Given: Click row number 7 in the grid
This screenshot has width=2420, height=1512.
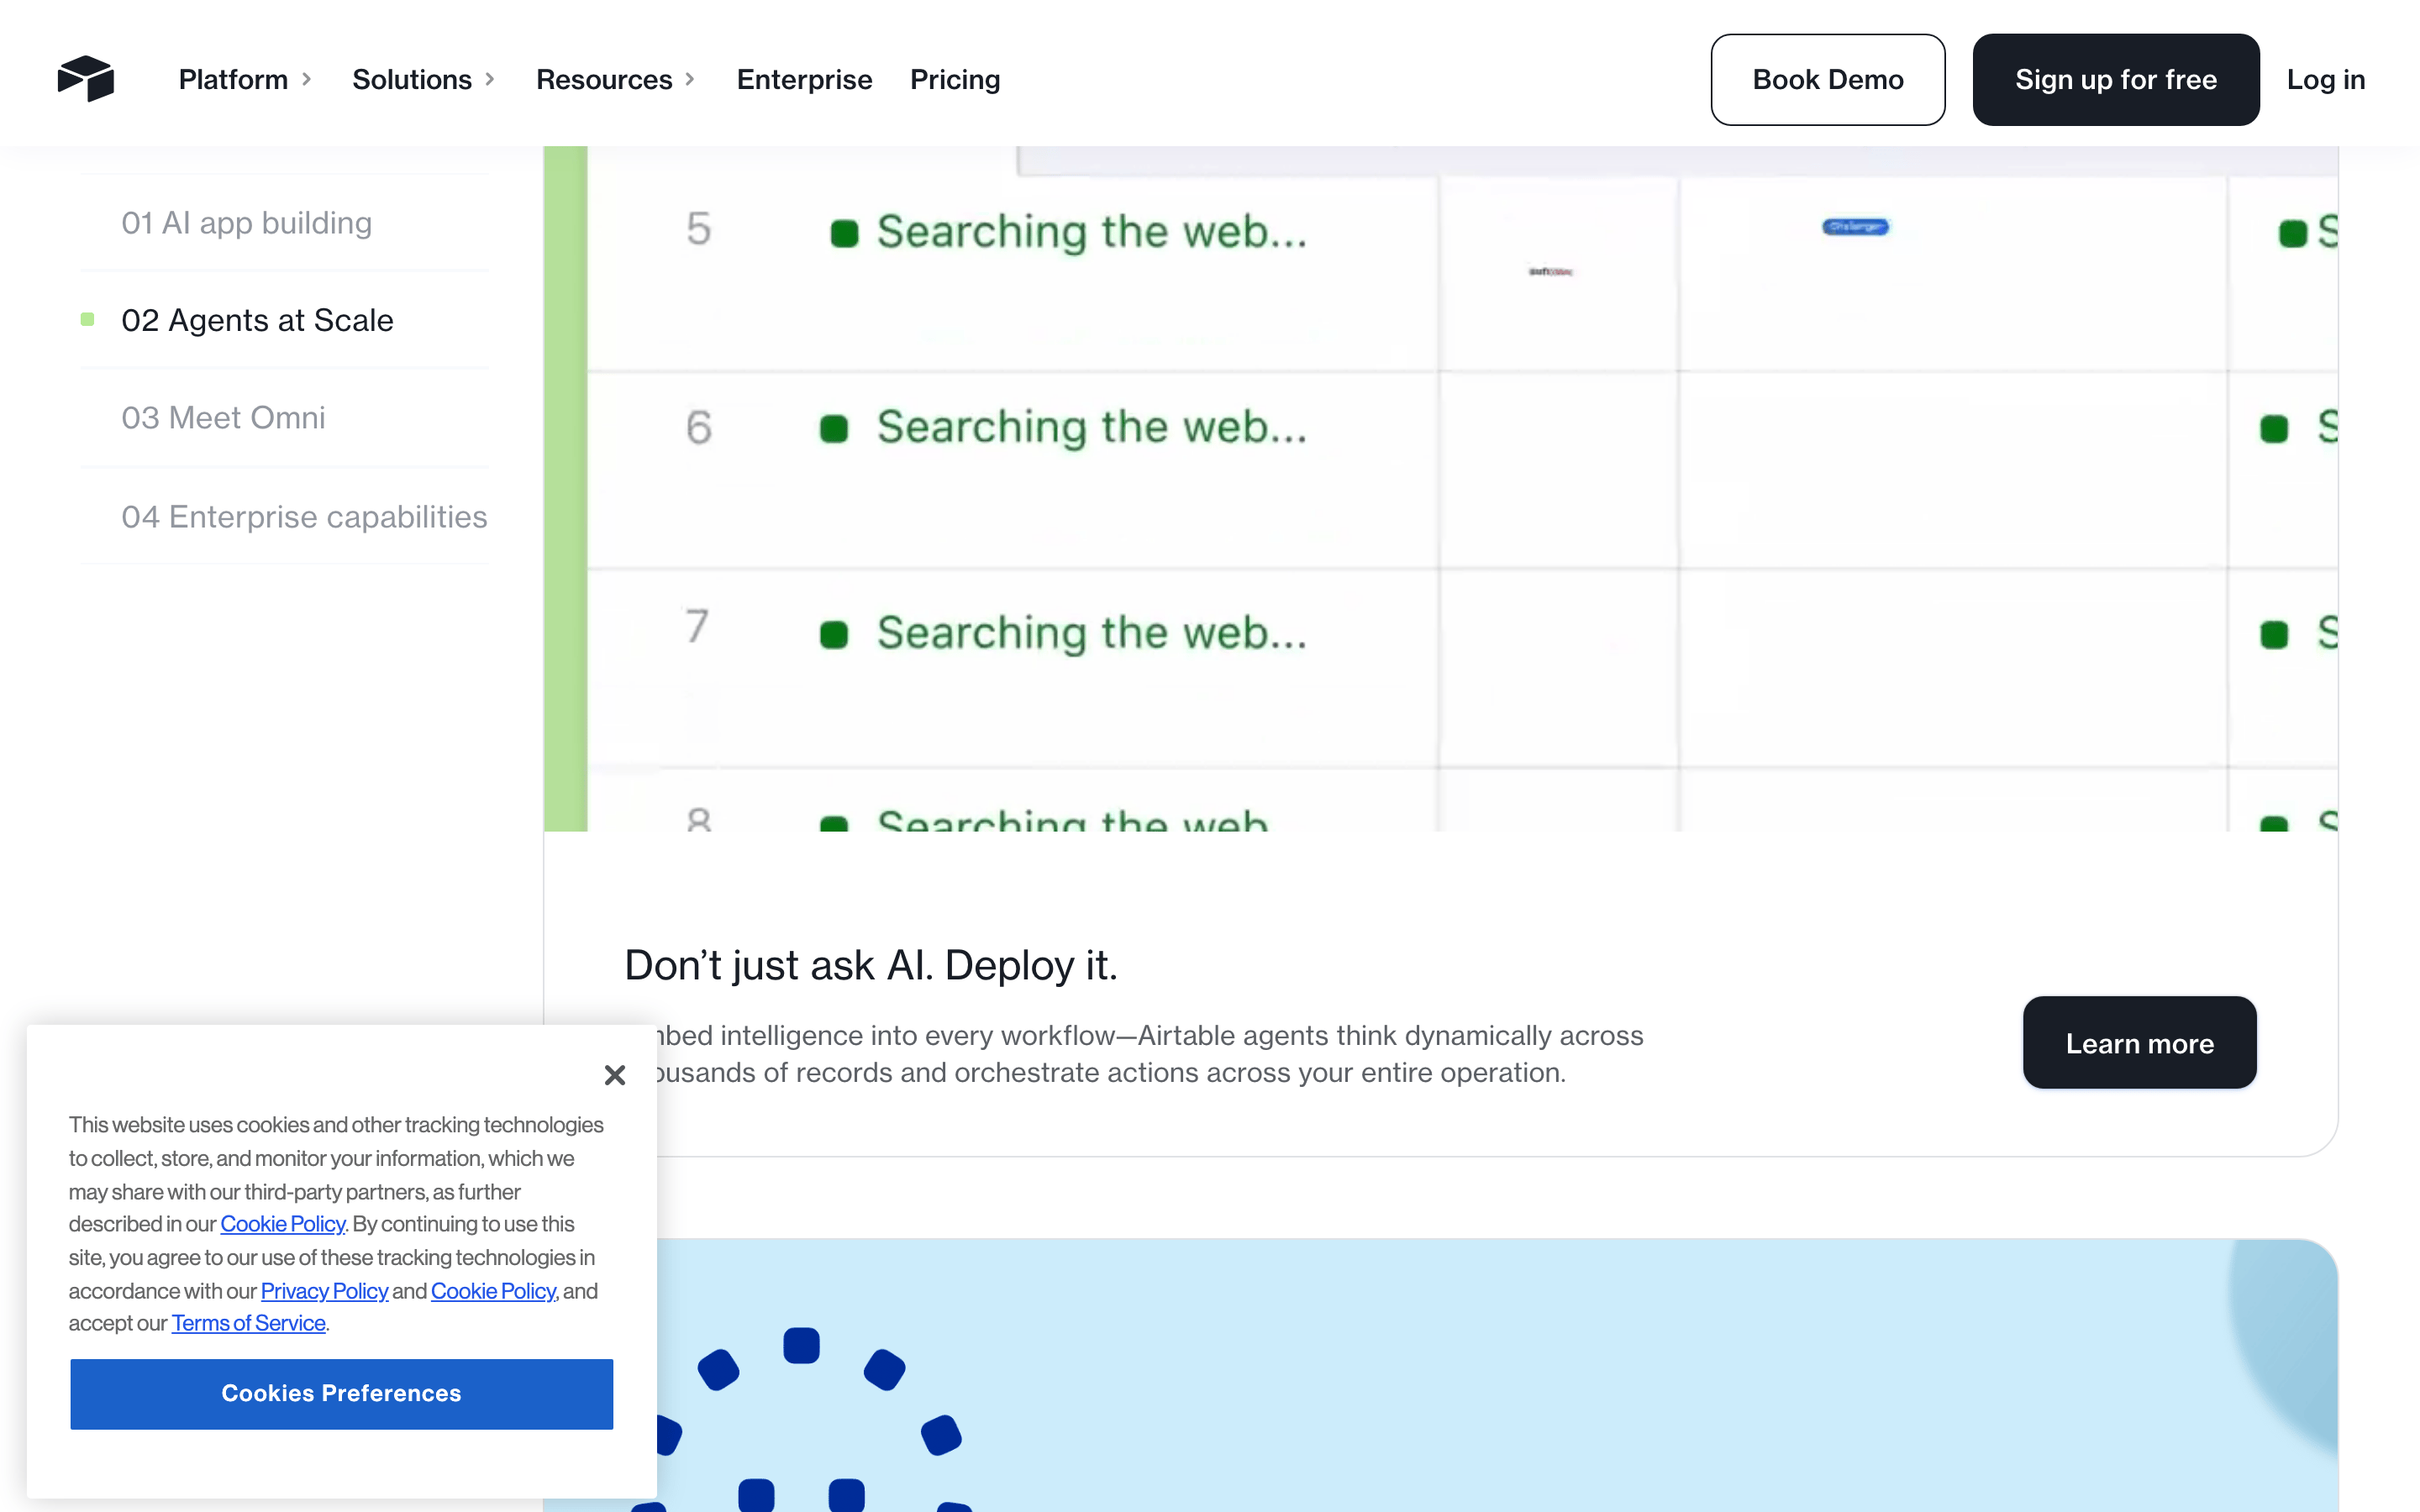Looking at the screenshot, I should click(x=698, y=626).
